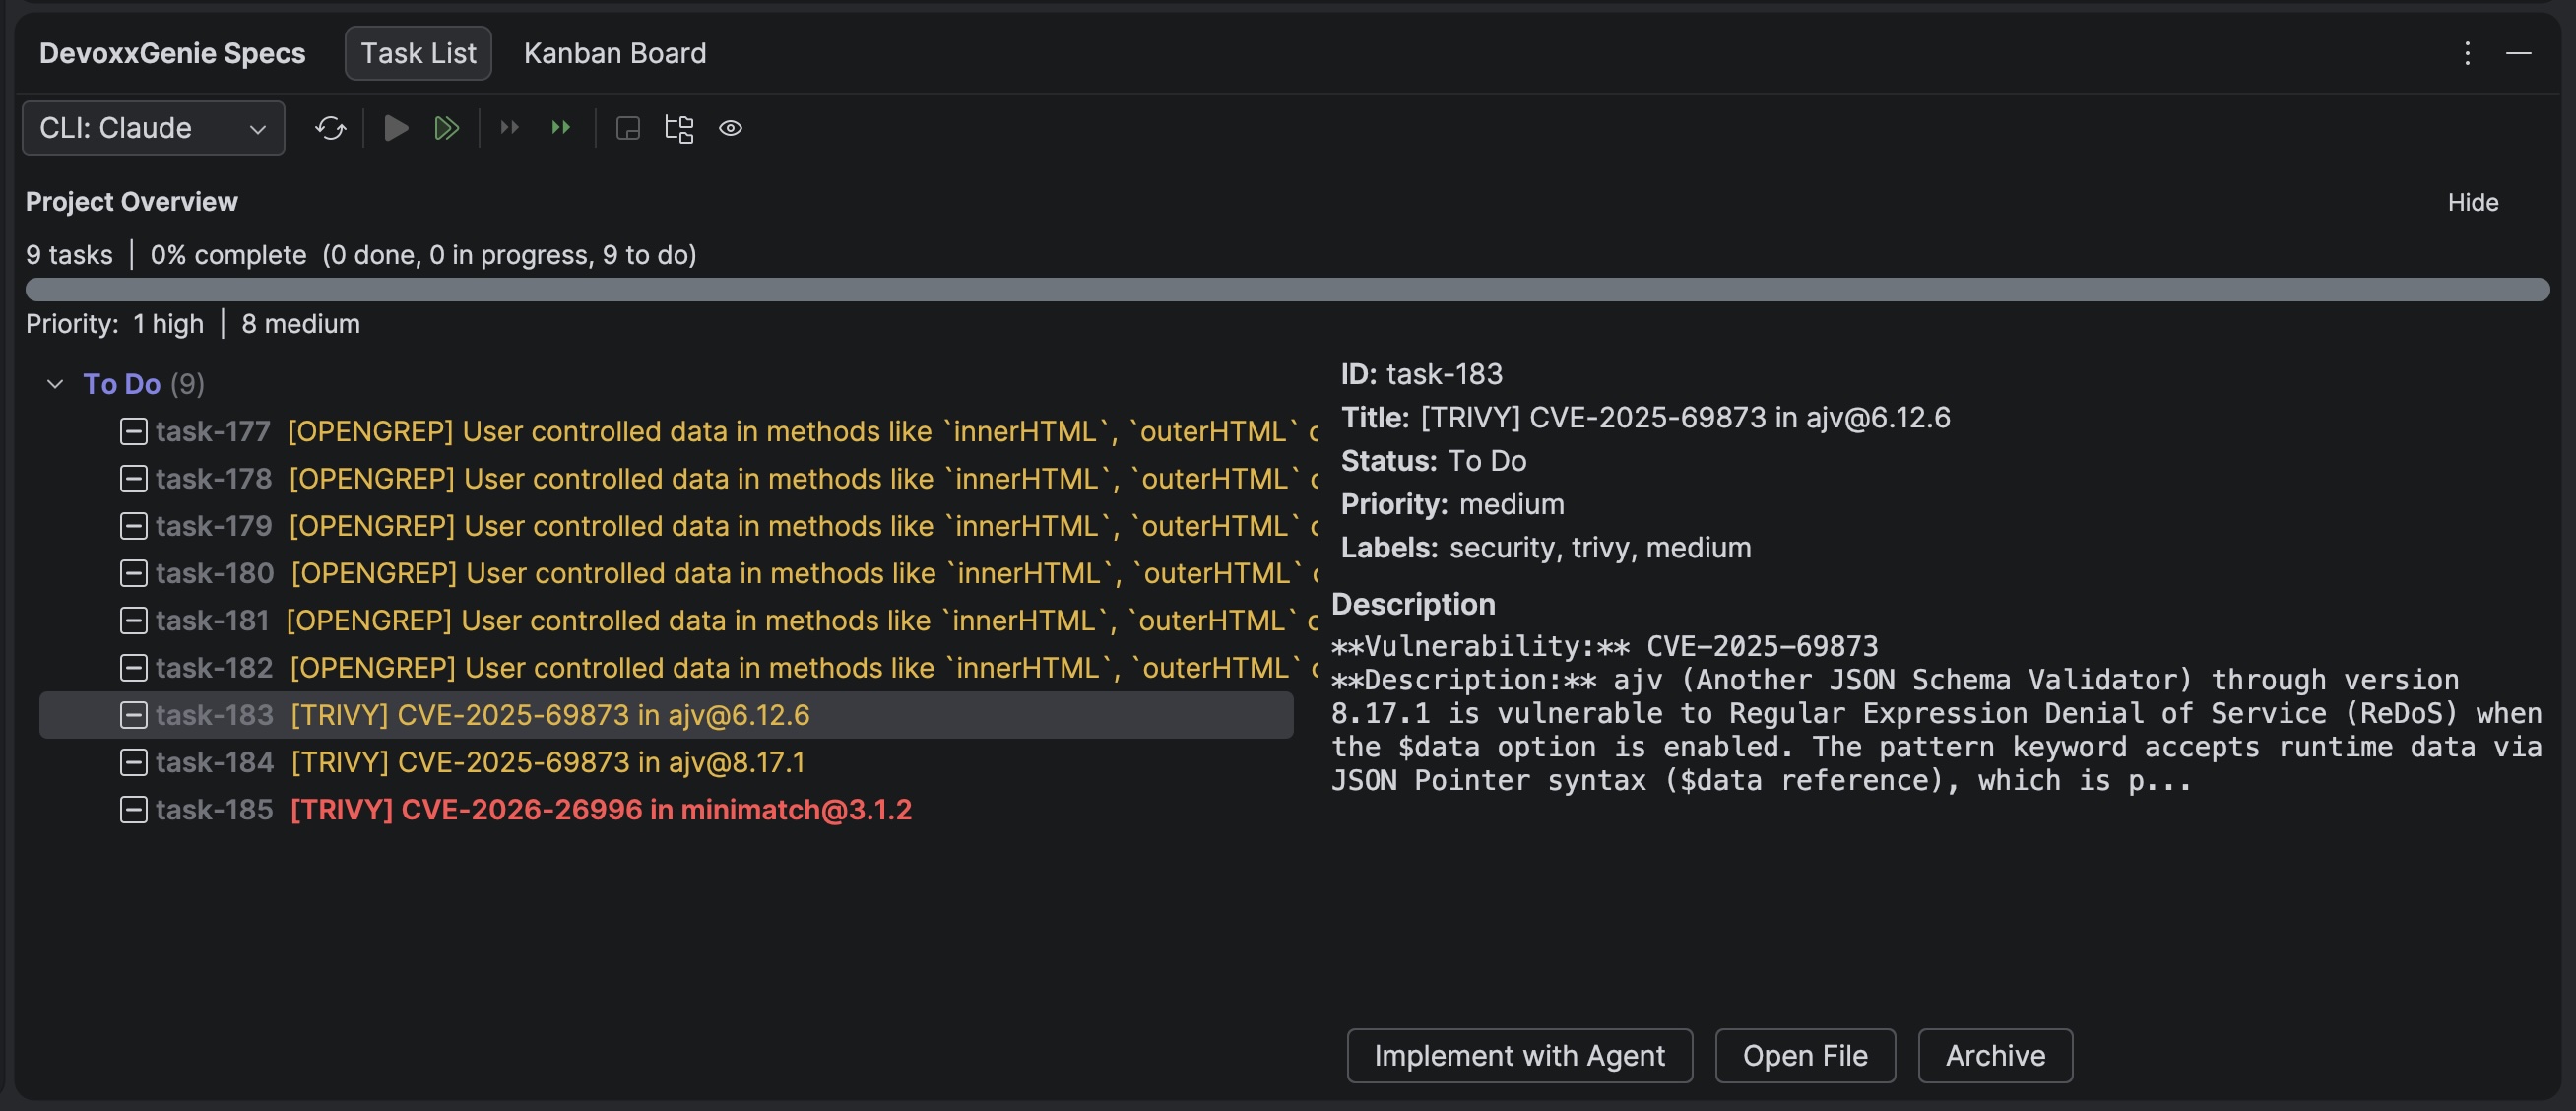Open the CLI: Claude dropdown

[154, 128]
